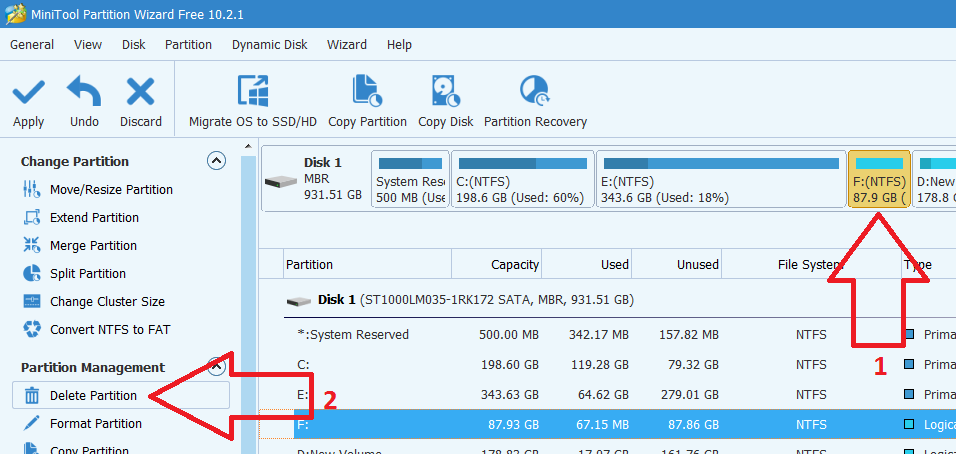Sort by Partition column header
The image size is (956, 454).
[x=368, y=264]
